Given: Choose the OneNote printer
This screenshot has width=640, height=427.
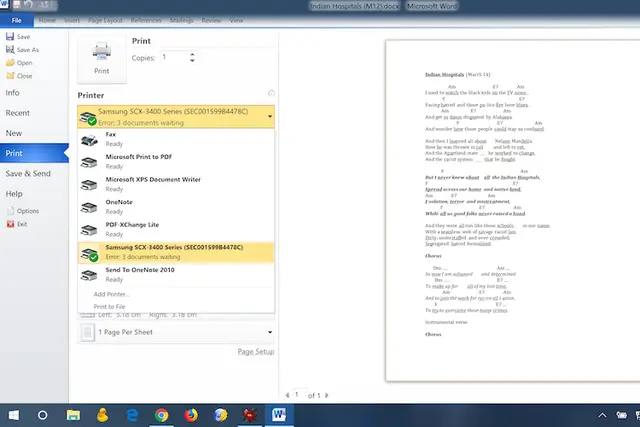Looking at the screenshot, I should [x=176, y=207].
